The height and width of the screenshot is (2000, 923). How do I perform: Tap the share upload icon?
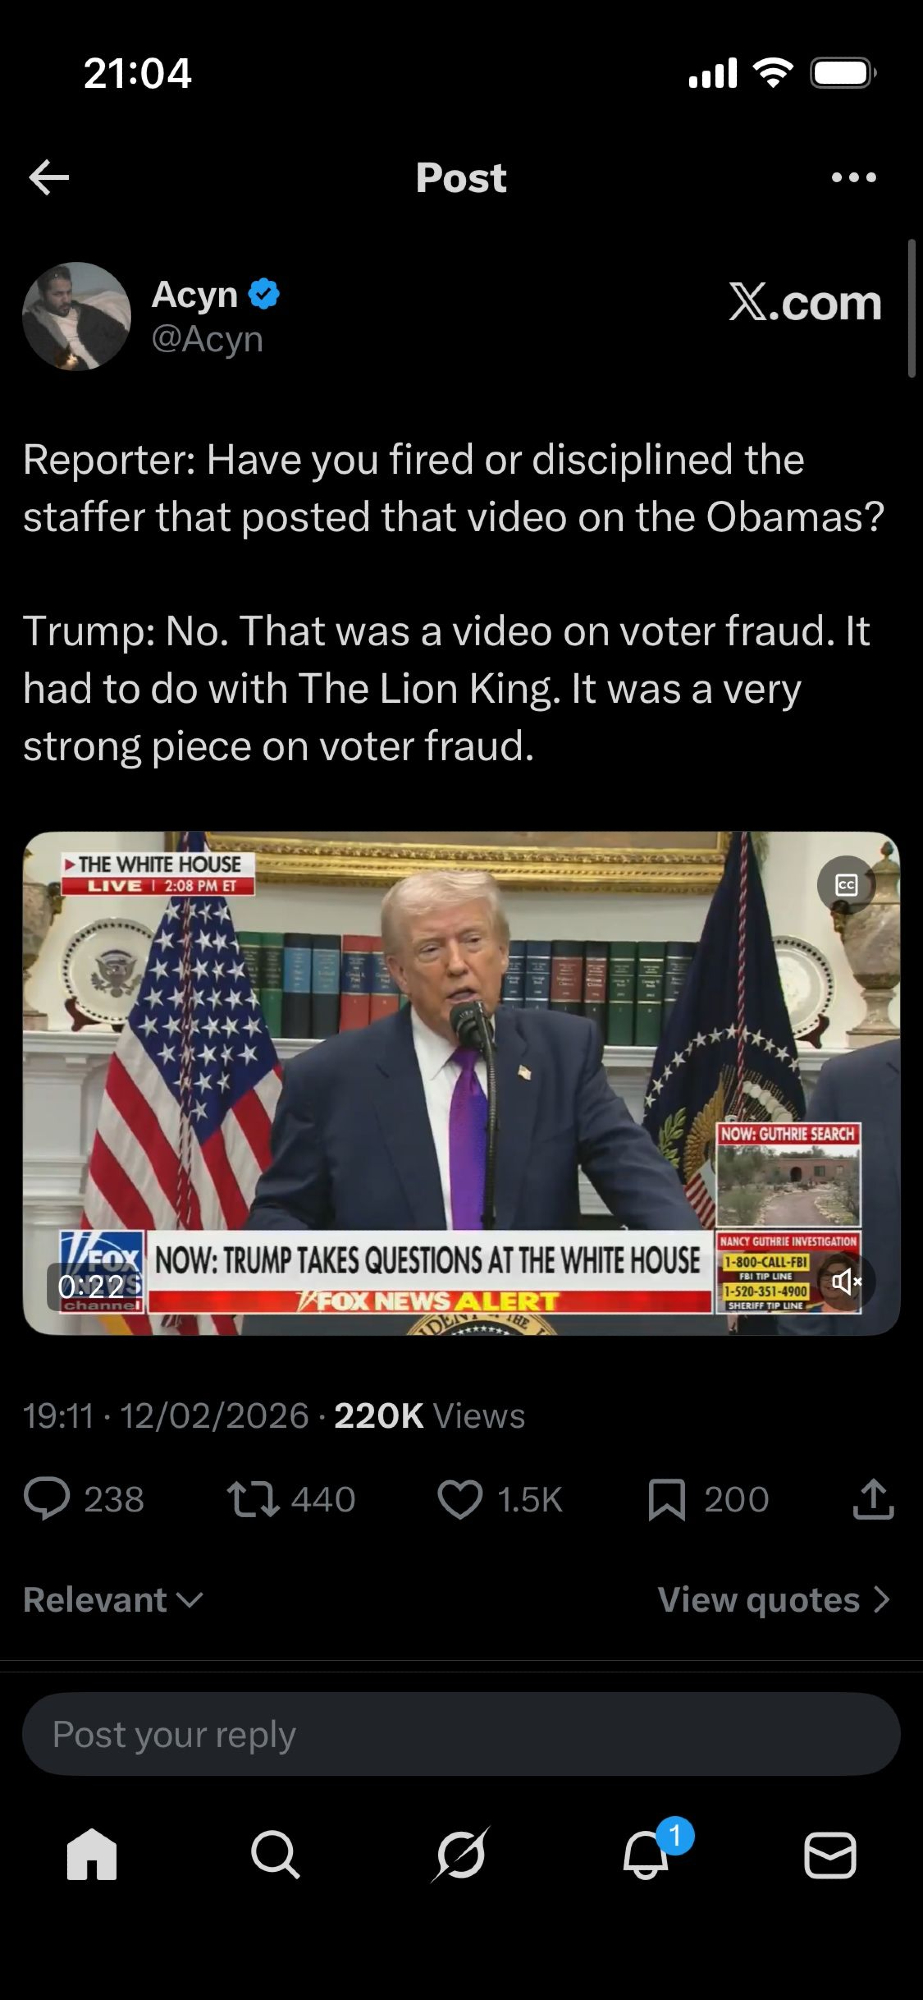pos(873,1499)
